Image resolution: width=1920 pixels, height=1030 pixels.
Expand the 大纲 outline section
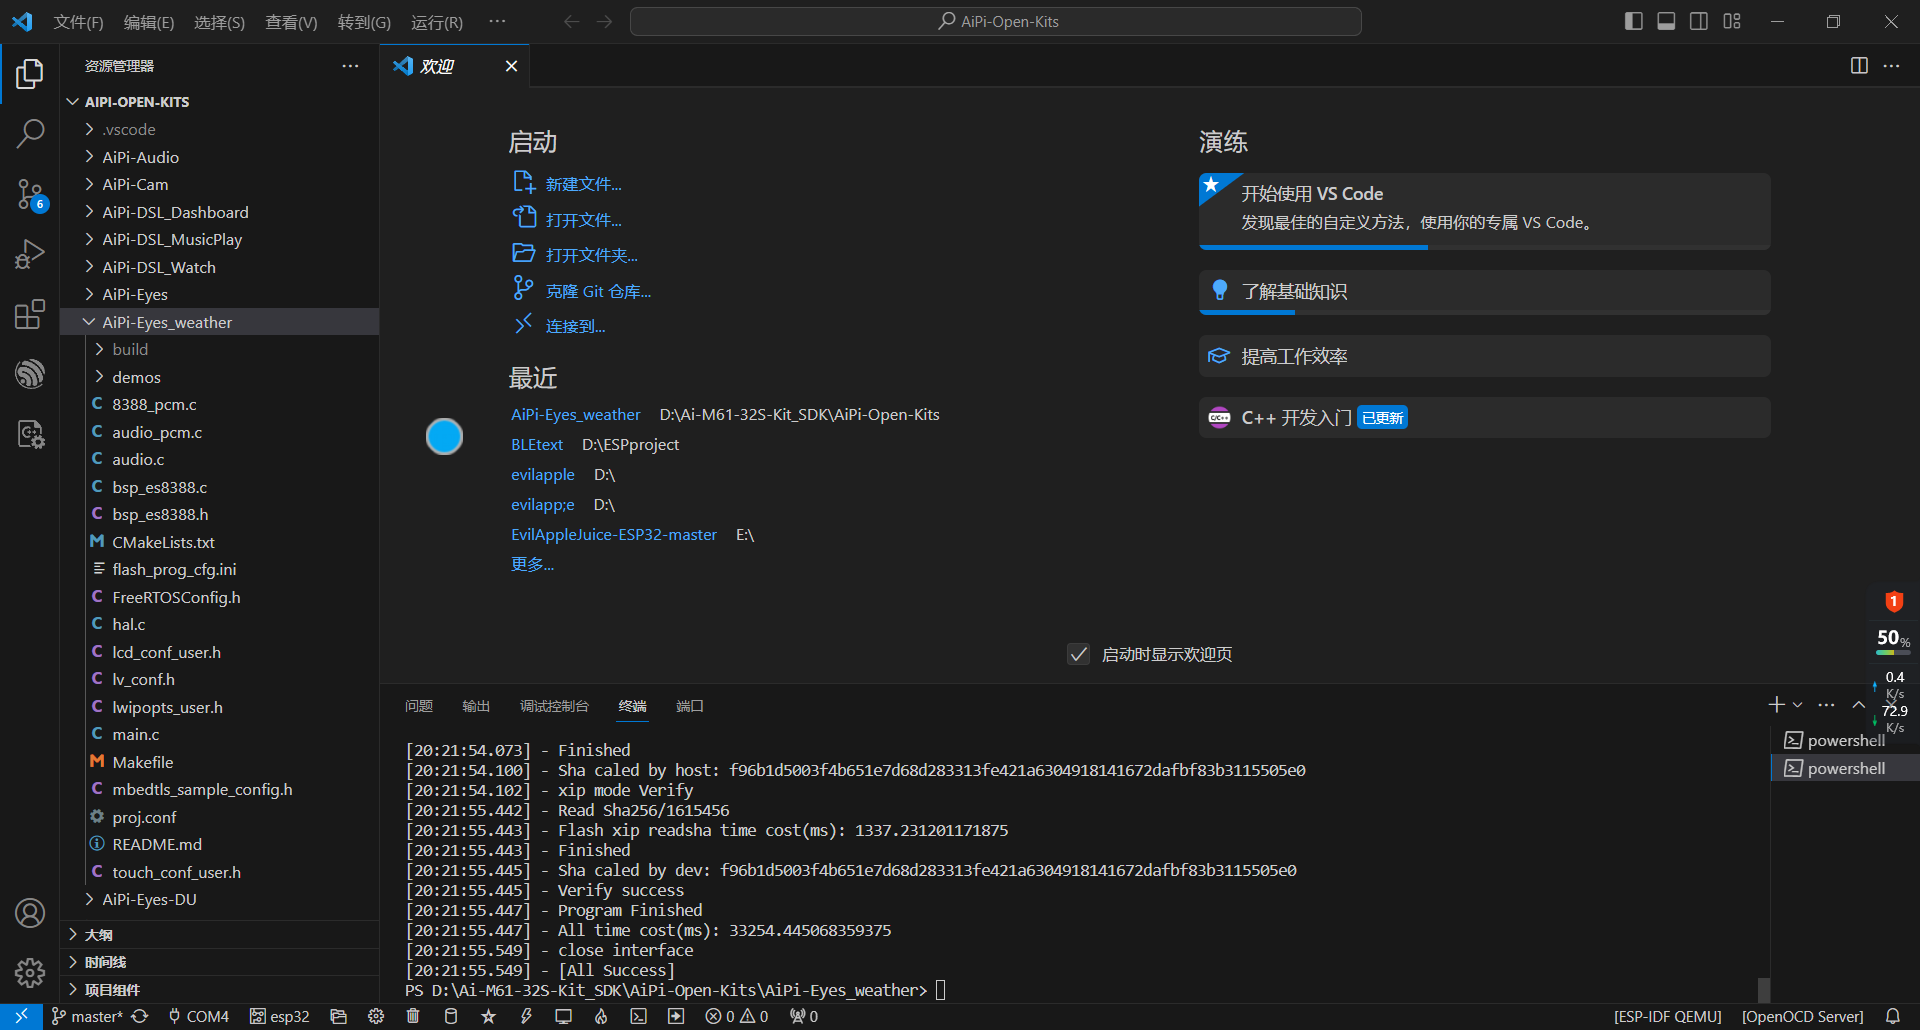click(220, 935)
